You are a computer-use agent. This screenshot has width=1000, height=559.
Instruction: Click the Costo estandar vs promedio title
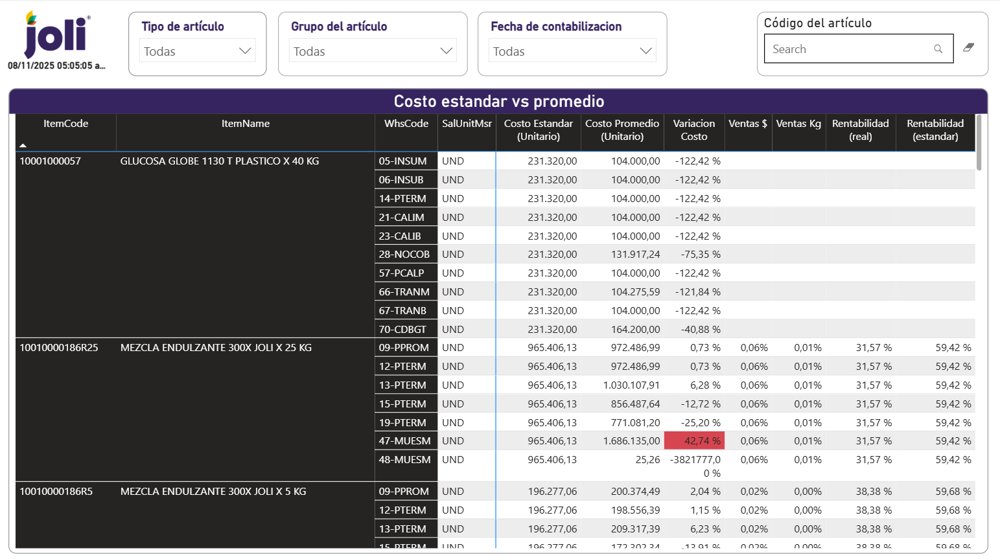coord(498,101)
